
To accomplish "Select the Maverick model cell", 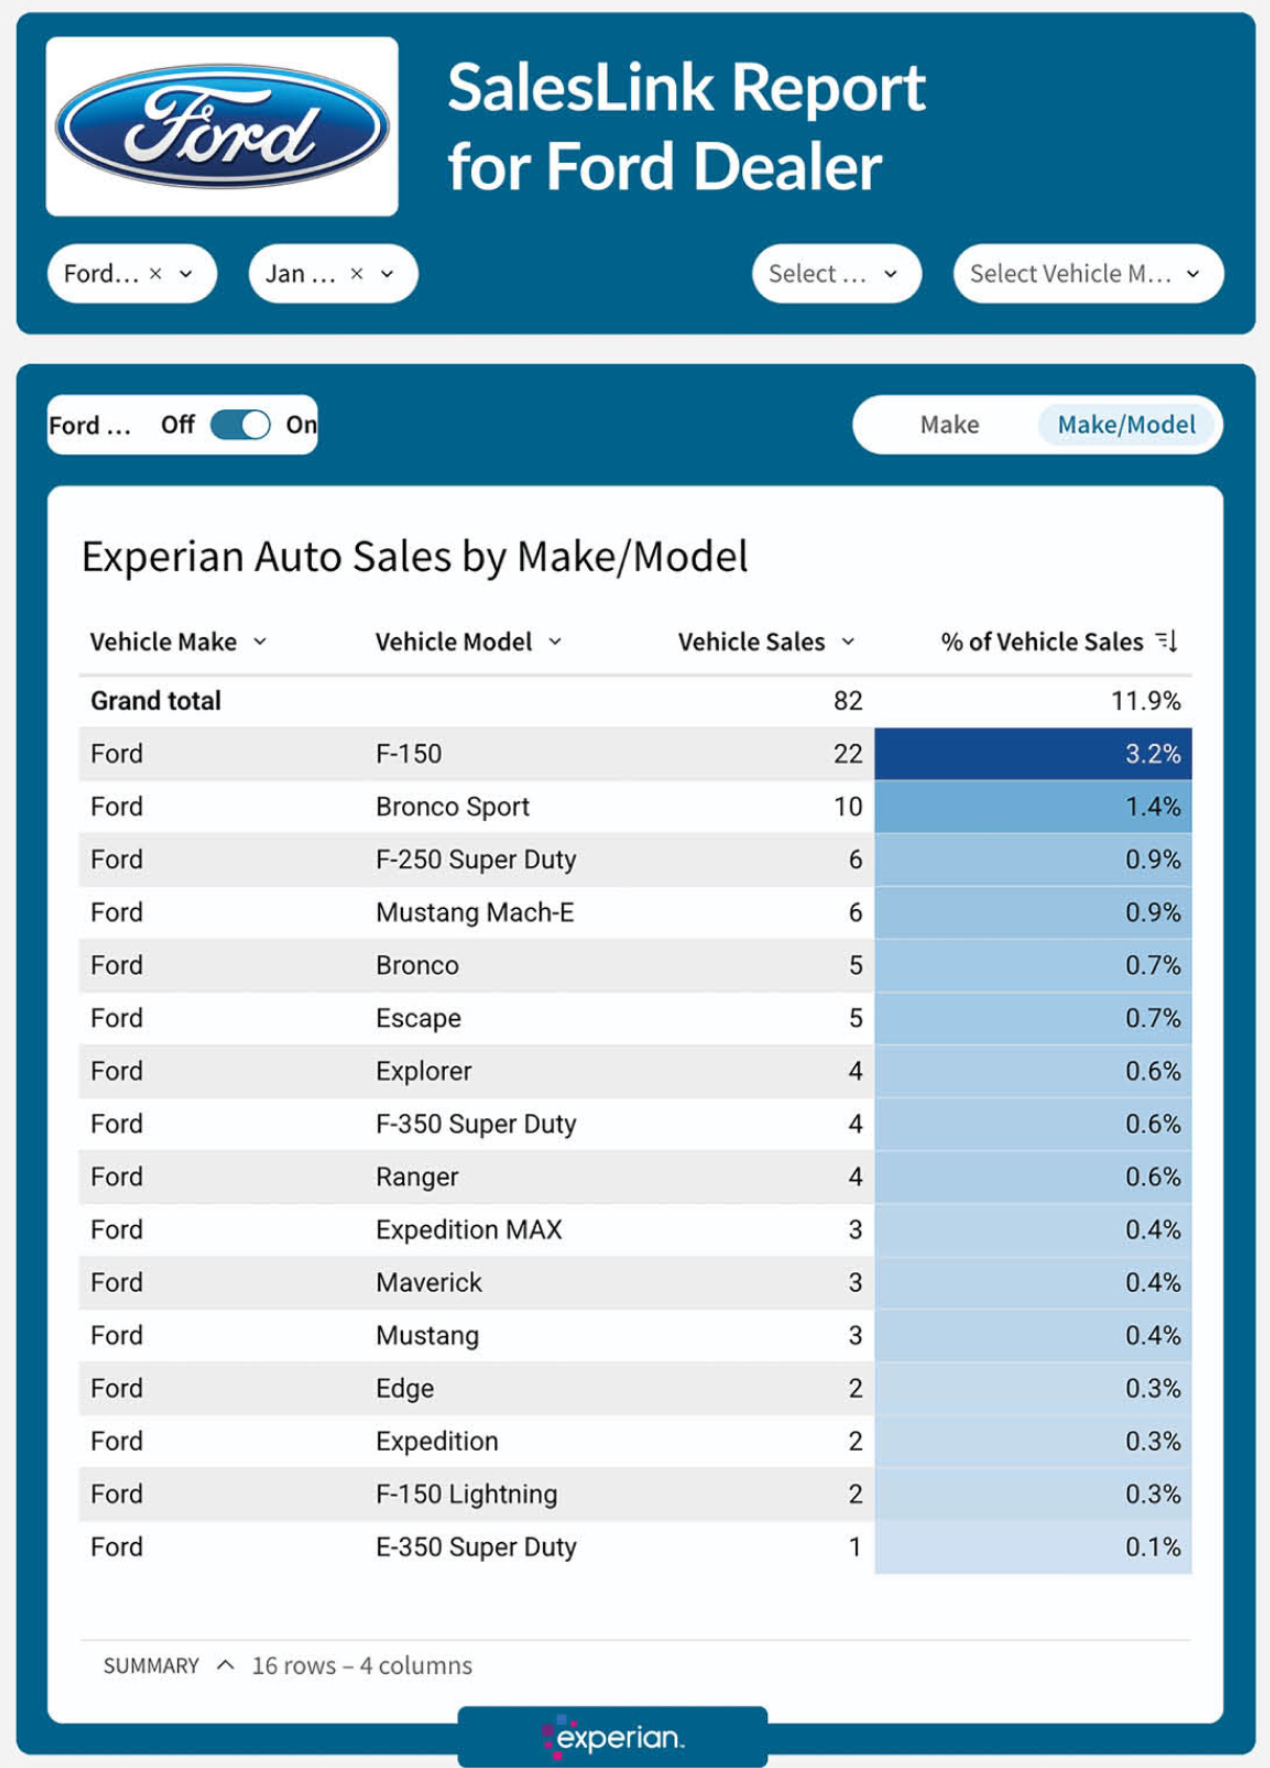I will point(429,1283).
